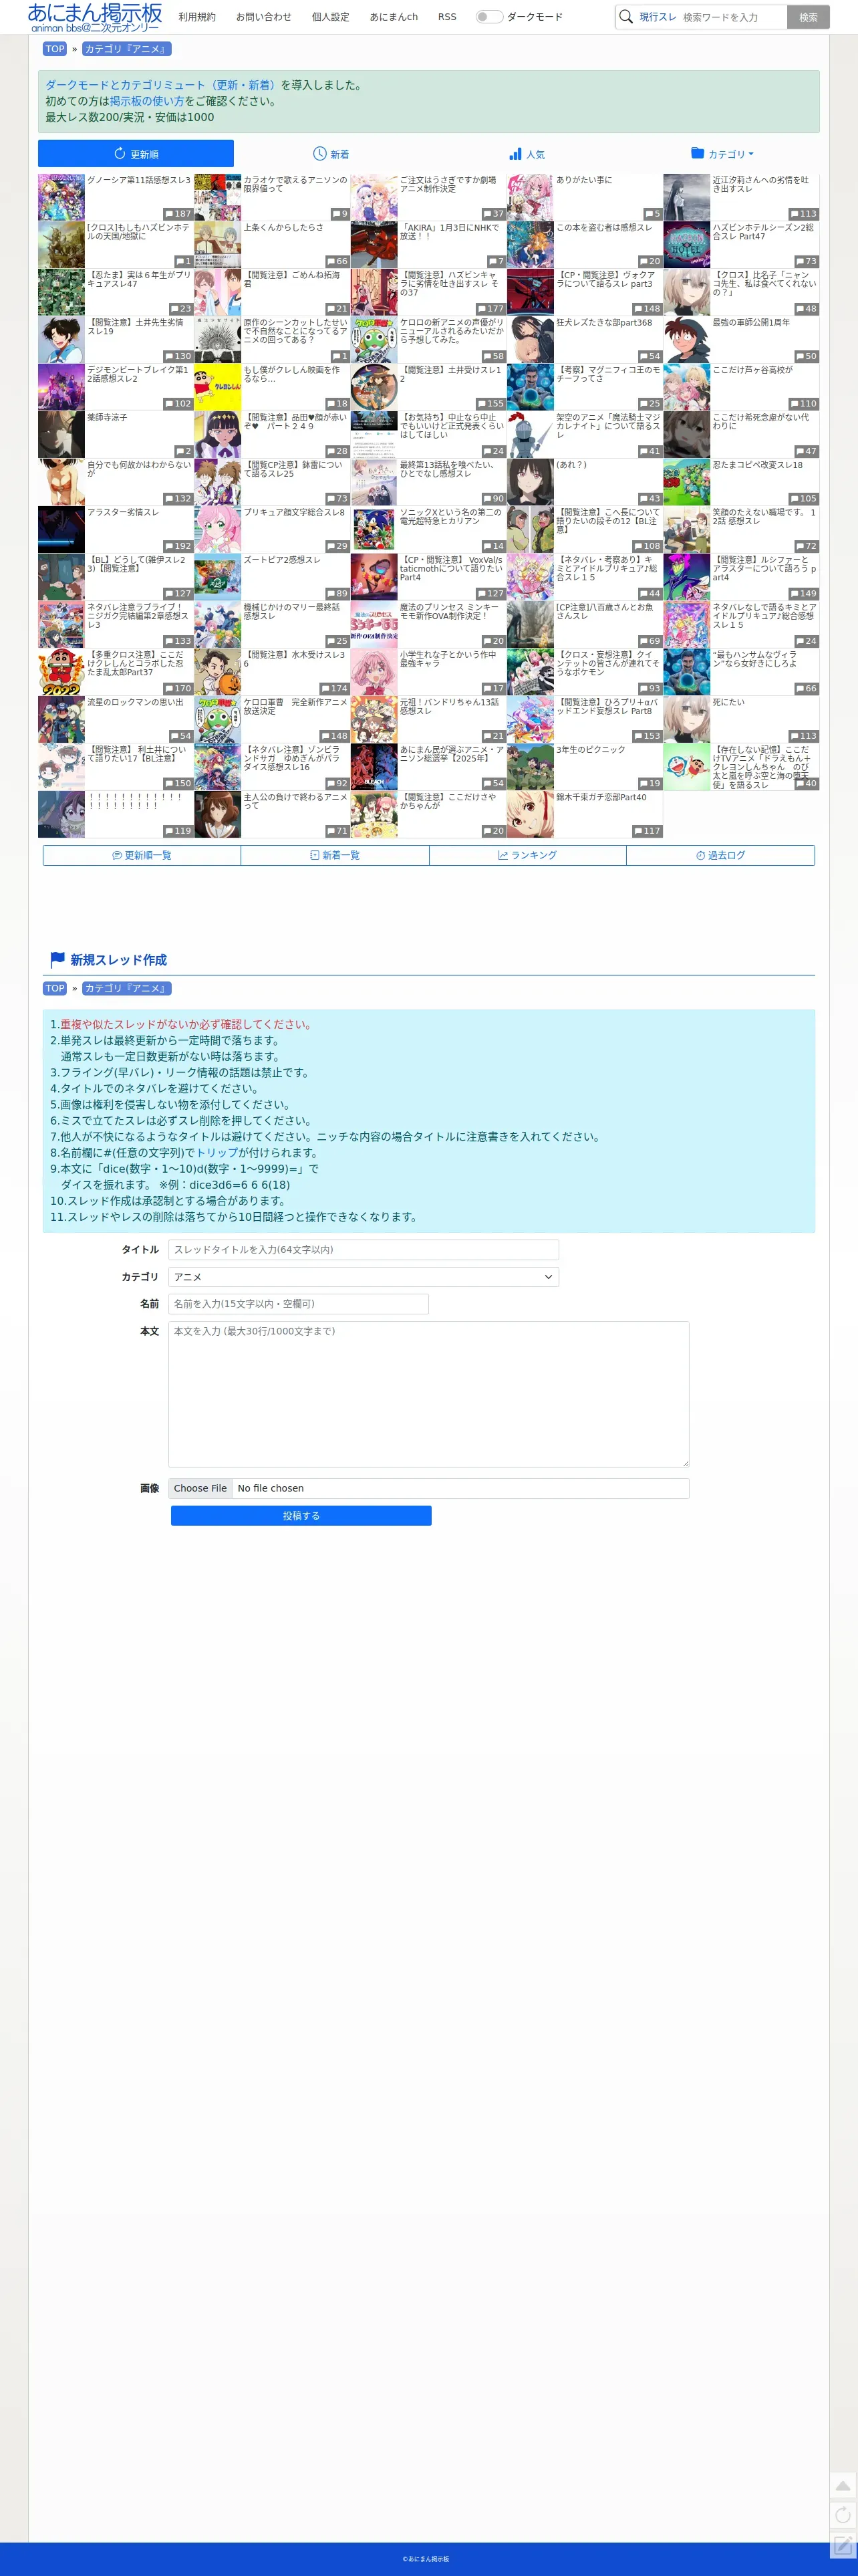Open お問い合わせ in the top menu

pyautogui.click(x=264, y=17)
